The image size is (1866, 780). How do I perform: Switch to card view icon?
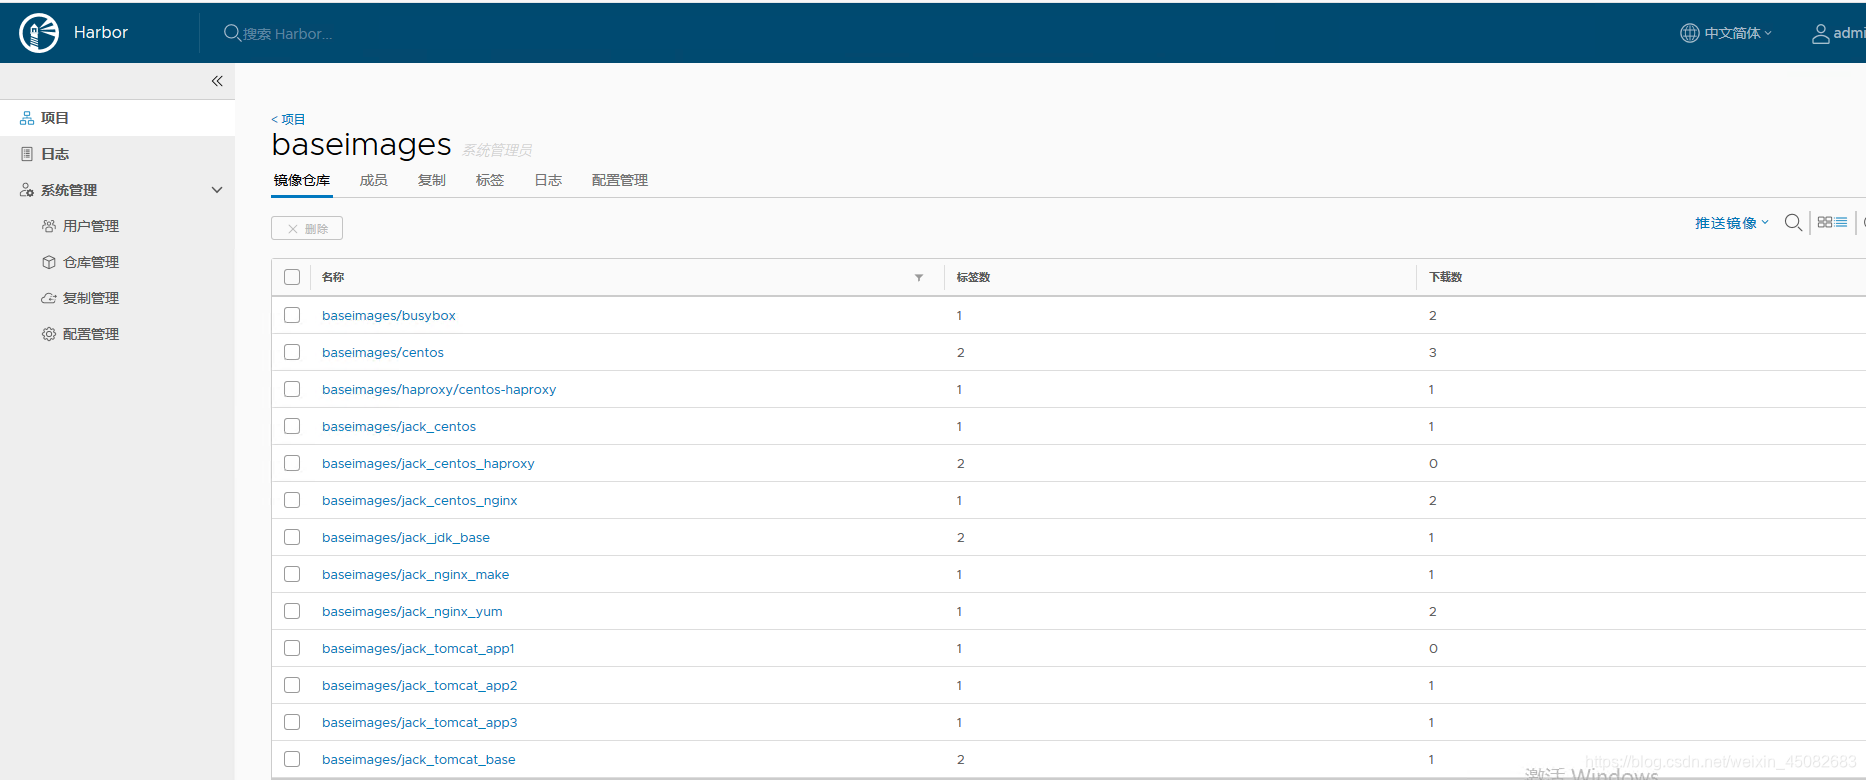coord(1825,222)
